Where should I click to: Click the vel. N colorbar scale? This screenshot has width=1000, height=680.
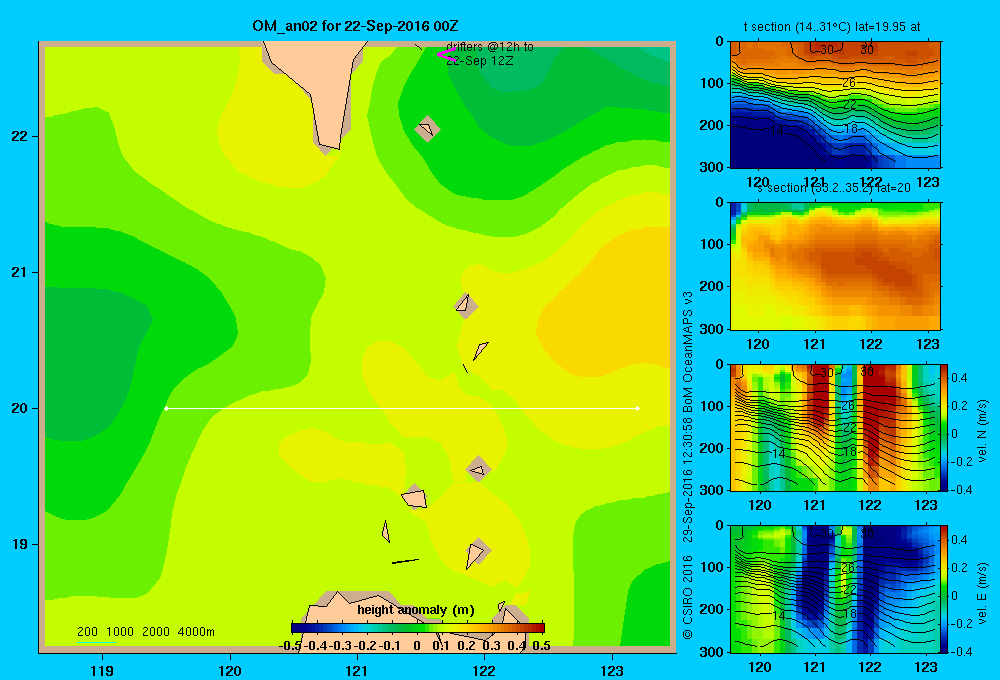click(945, 427)
